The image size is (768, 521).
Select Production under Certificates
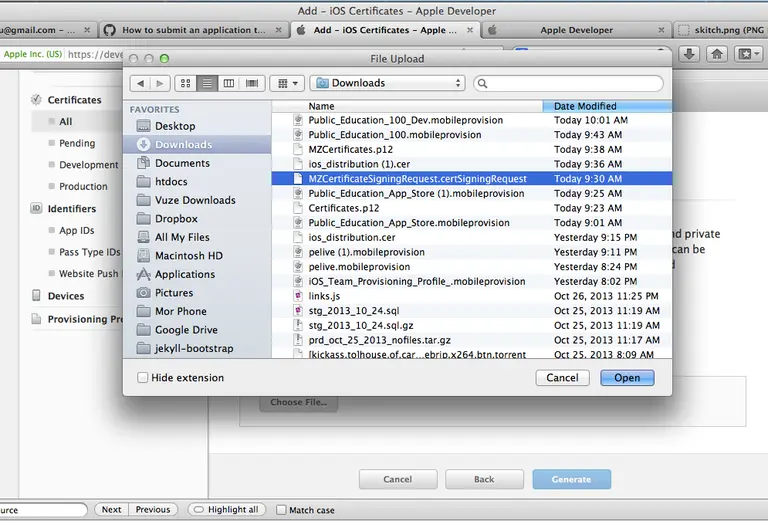tap(83, 187)
